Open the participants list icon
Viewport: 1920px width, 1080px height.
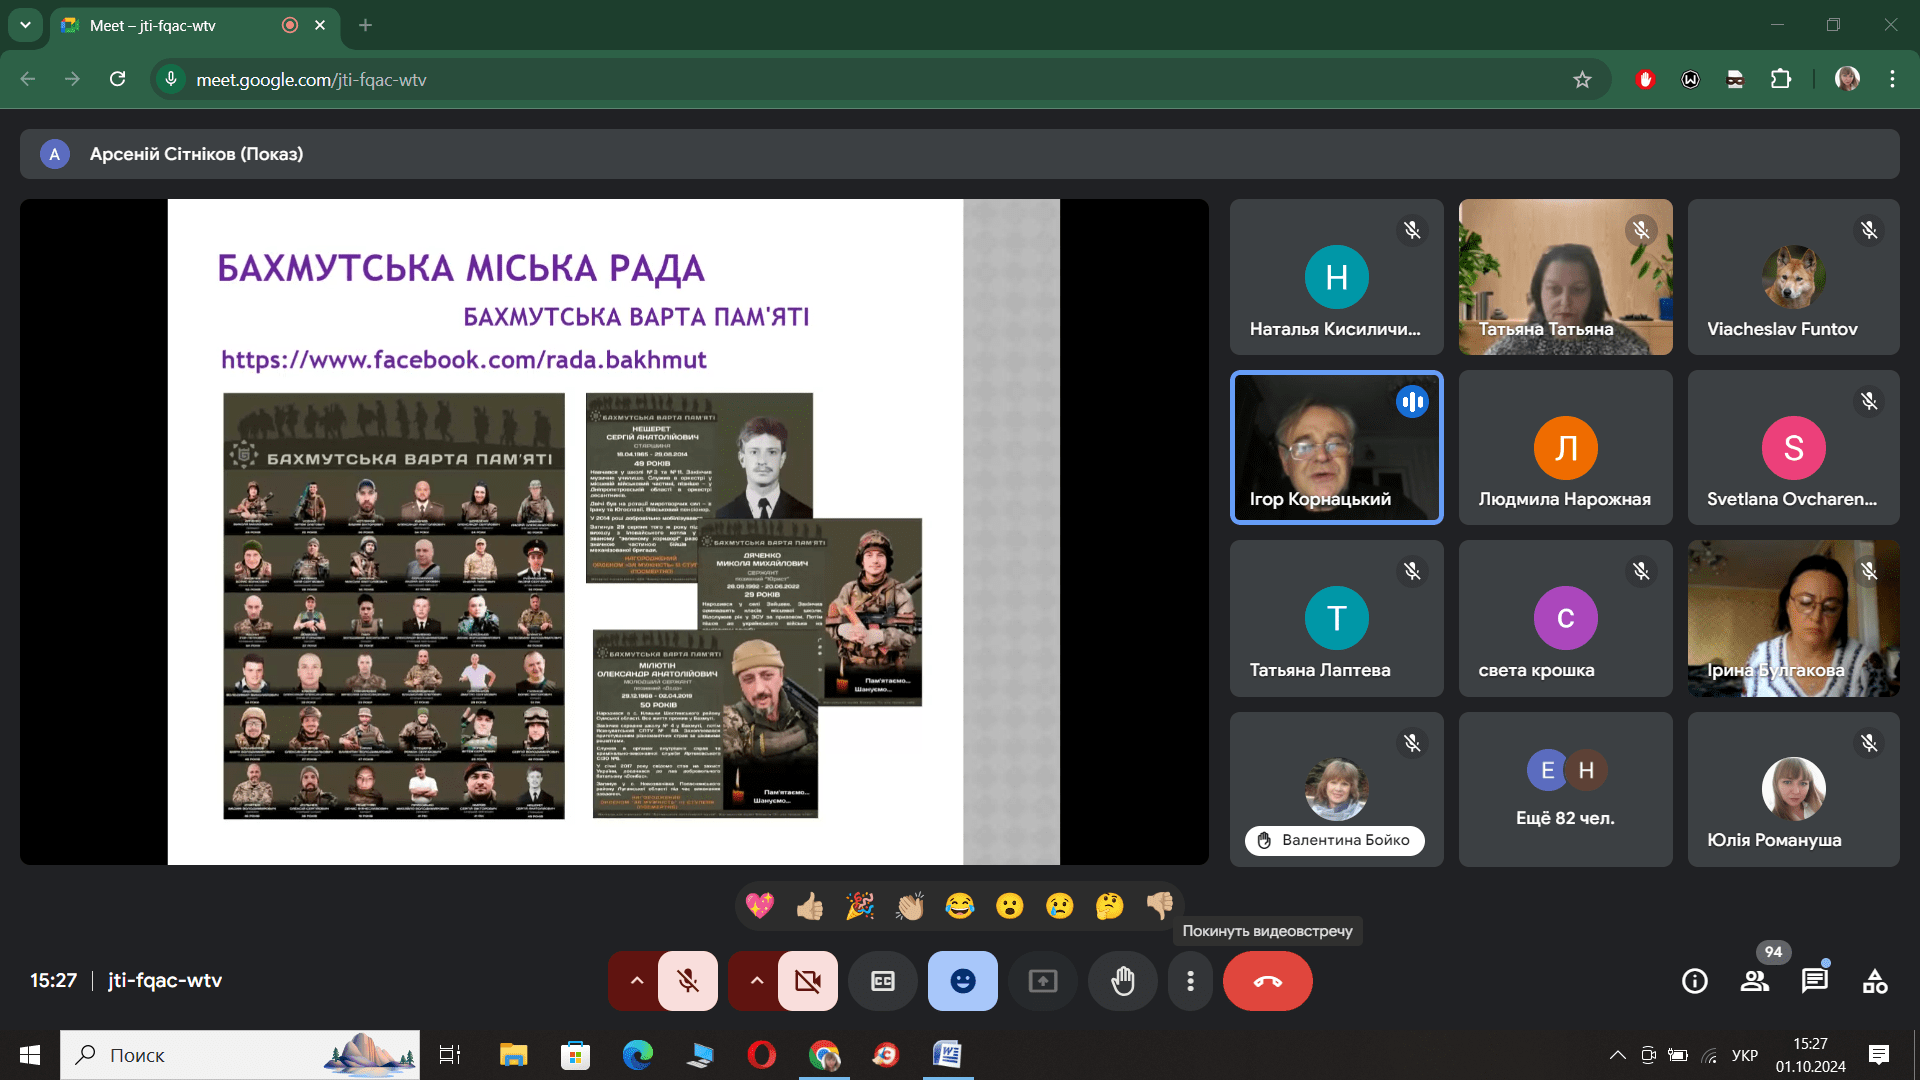[x=1755, y=981]
